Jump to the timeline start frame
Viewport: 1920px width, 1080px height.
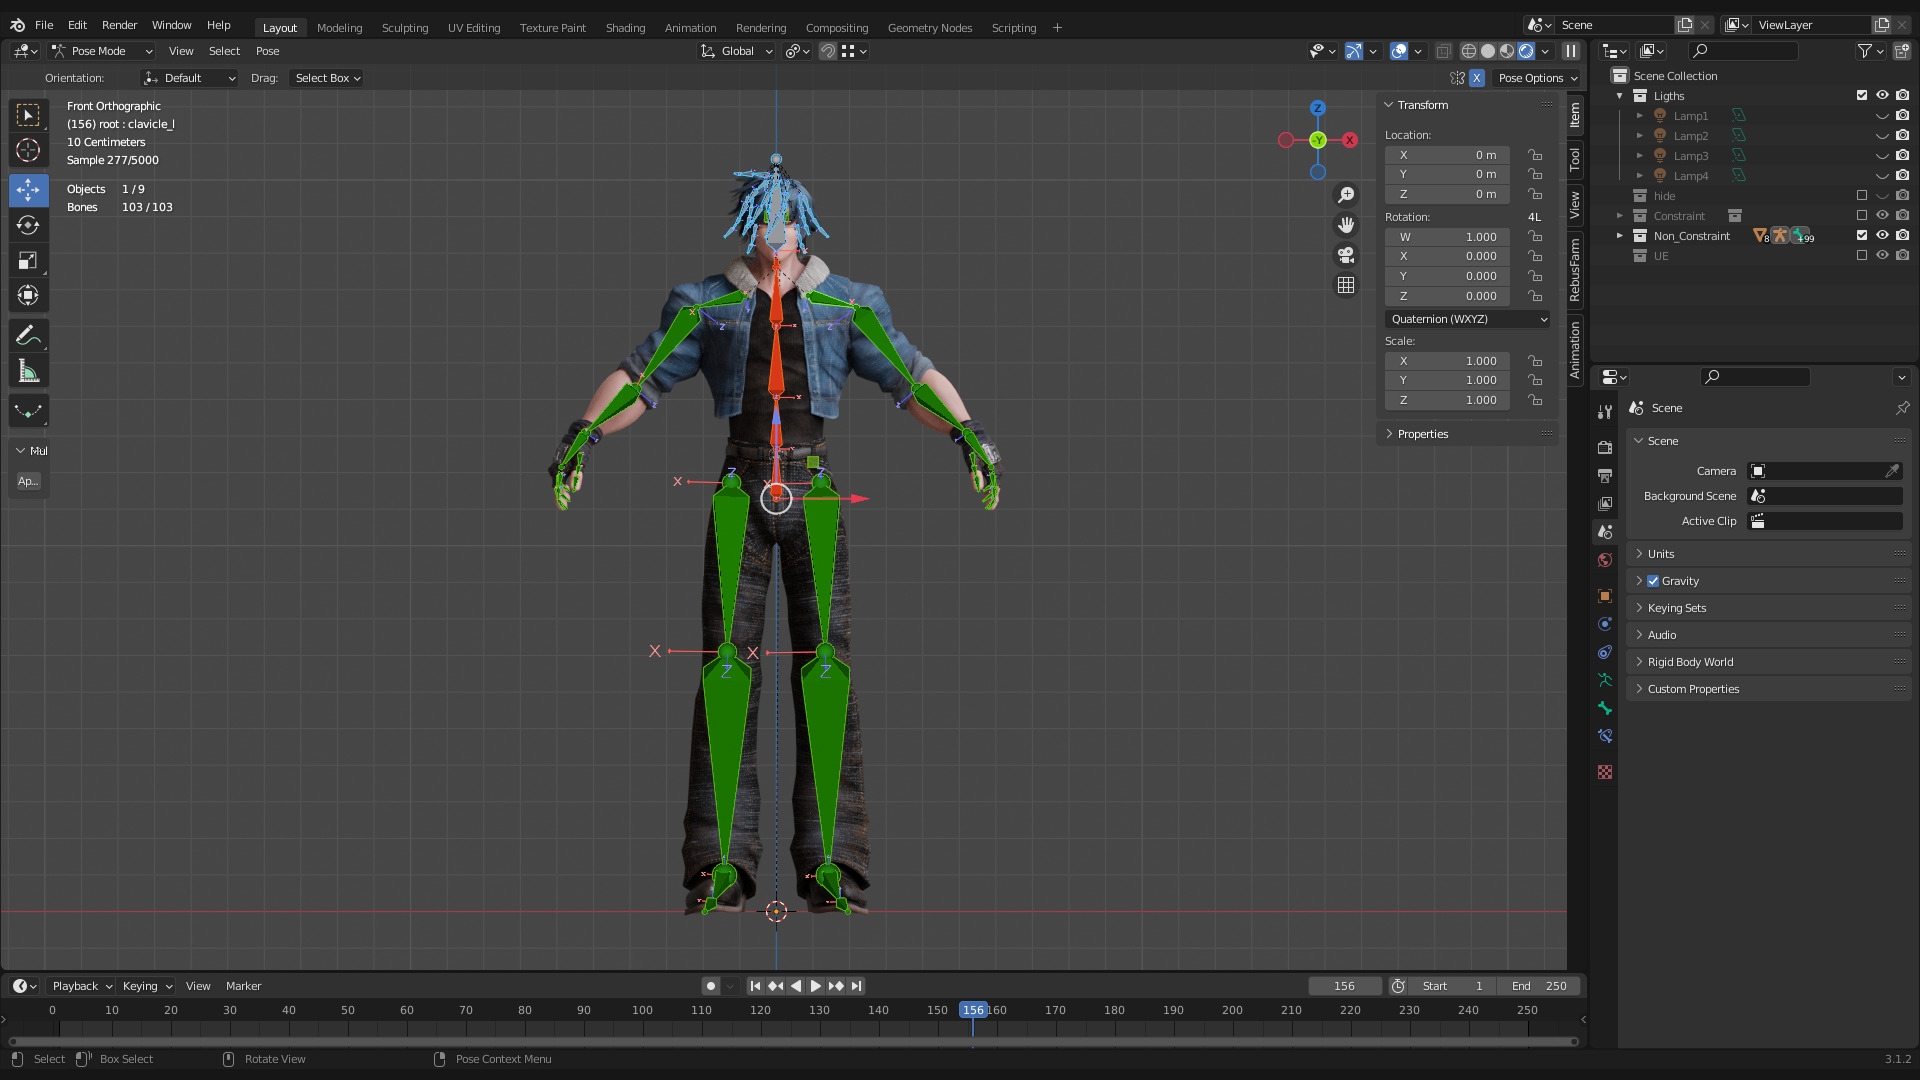click(755, 986)
